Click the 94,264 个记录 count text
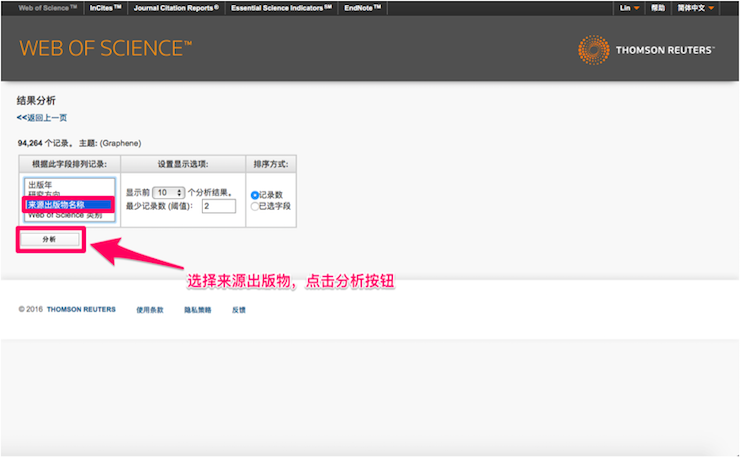Image resolution: width=740 pixels, height=458 pixels. click(45, 143)
